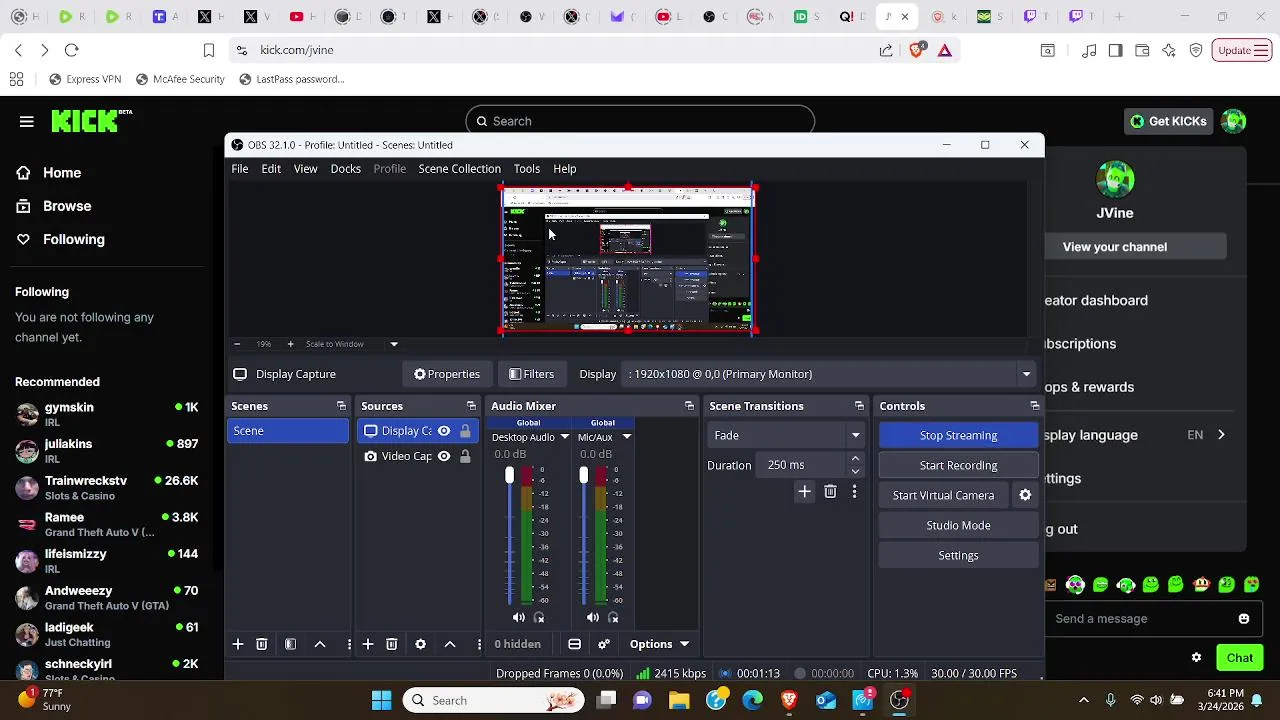
Task: Zoom in preview with plus icon
Action: (290, 344)
